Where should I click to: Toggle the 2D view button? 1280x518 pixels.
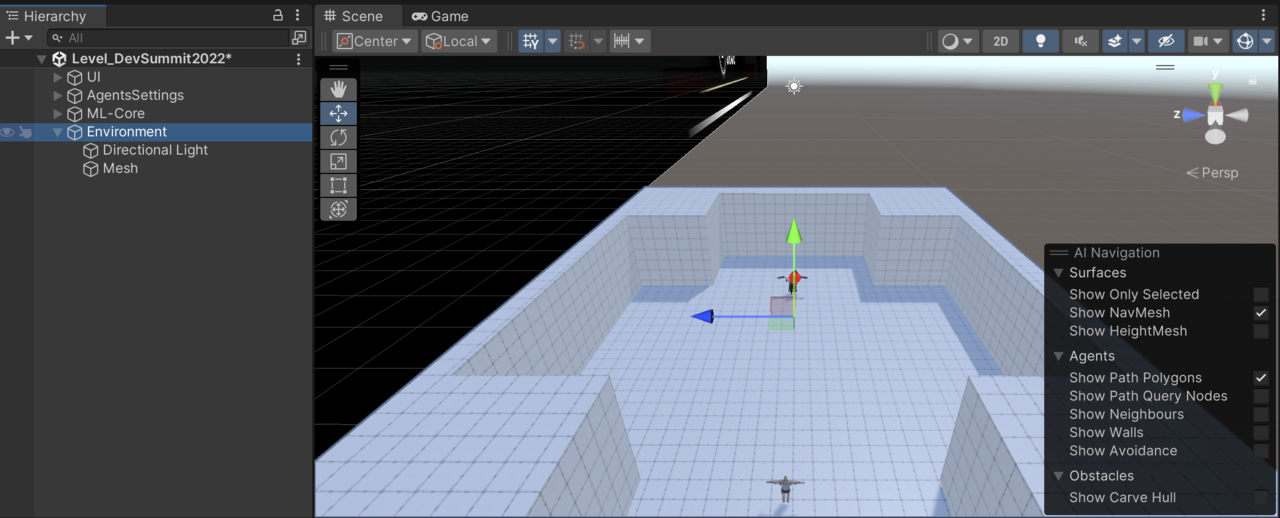pos(1000,41)
